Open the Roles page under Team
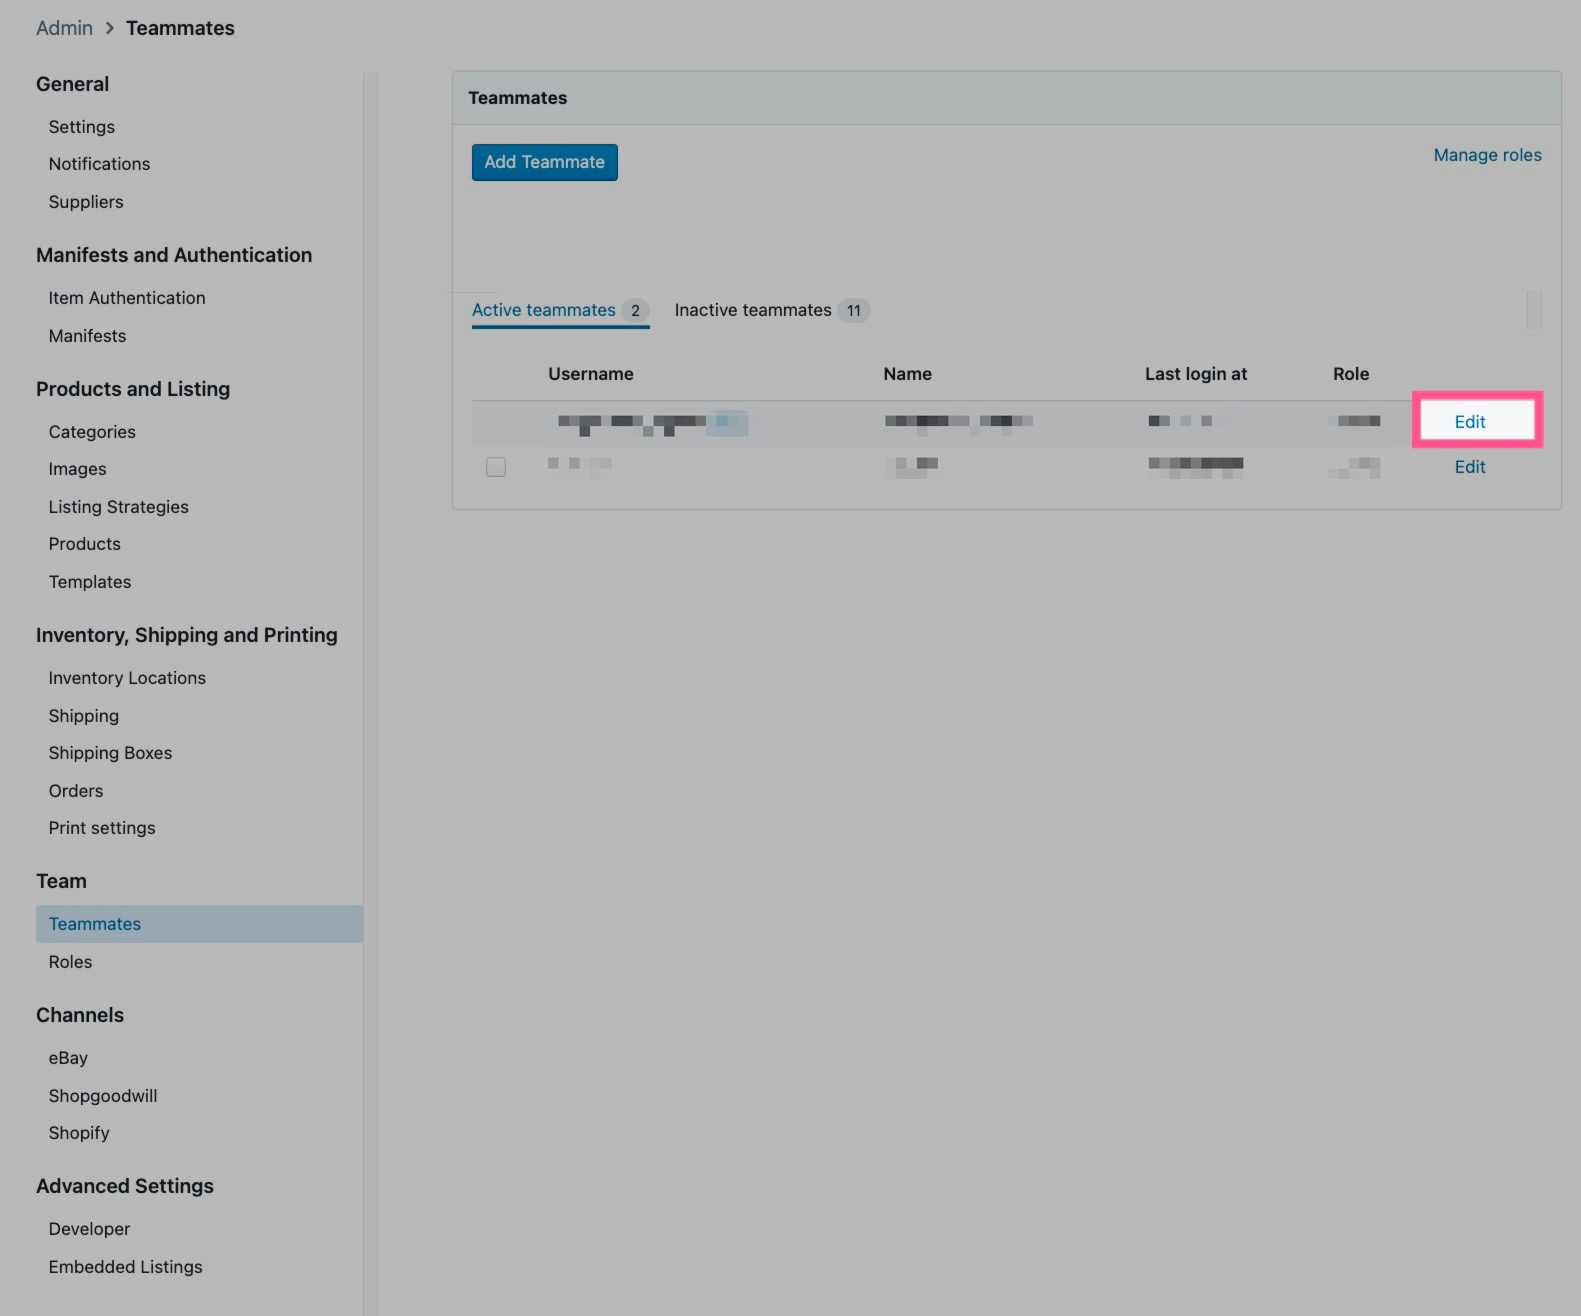 tap(70, 962)
